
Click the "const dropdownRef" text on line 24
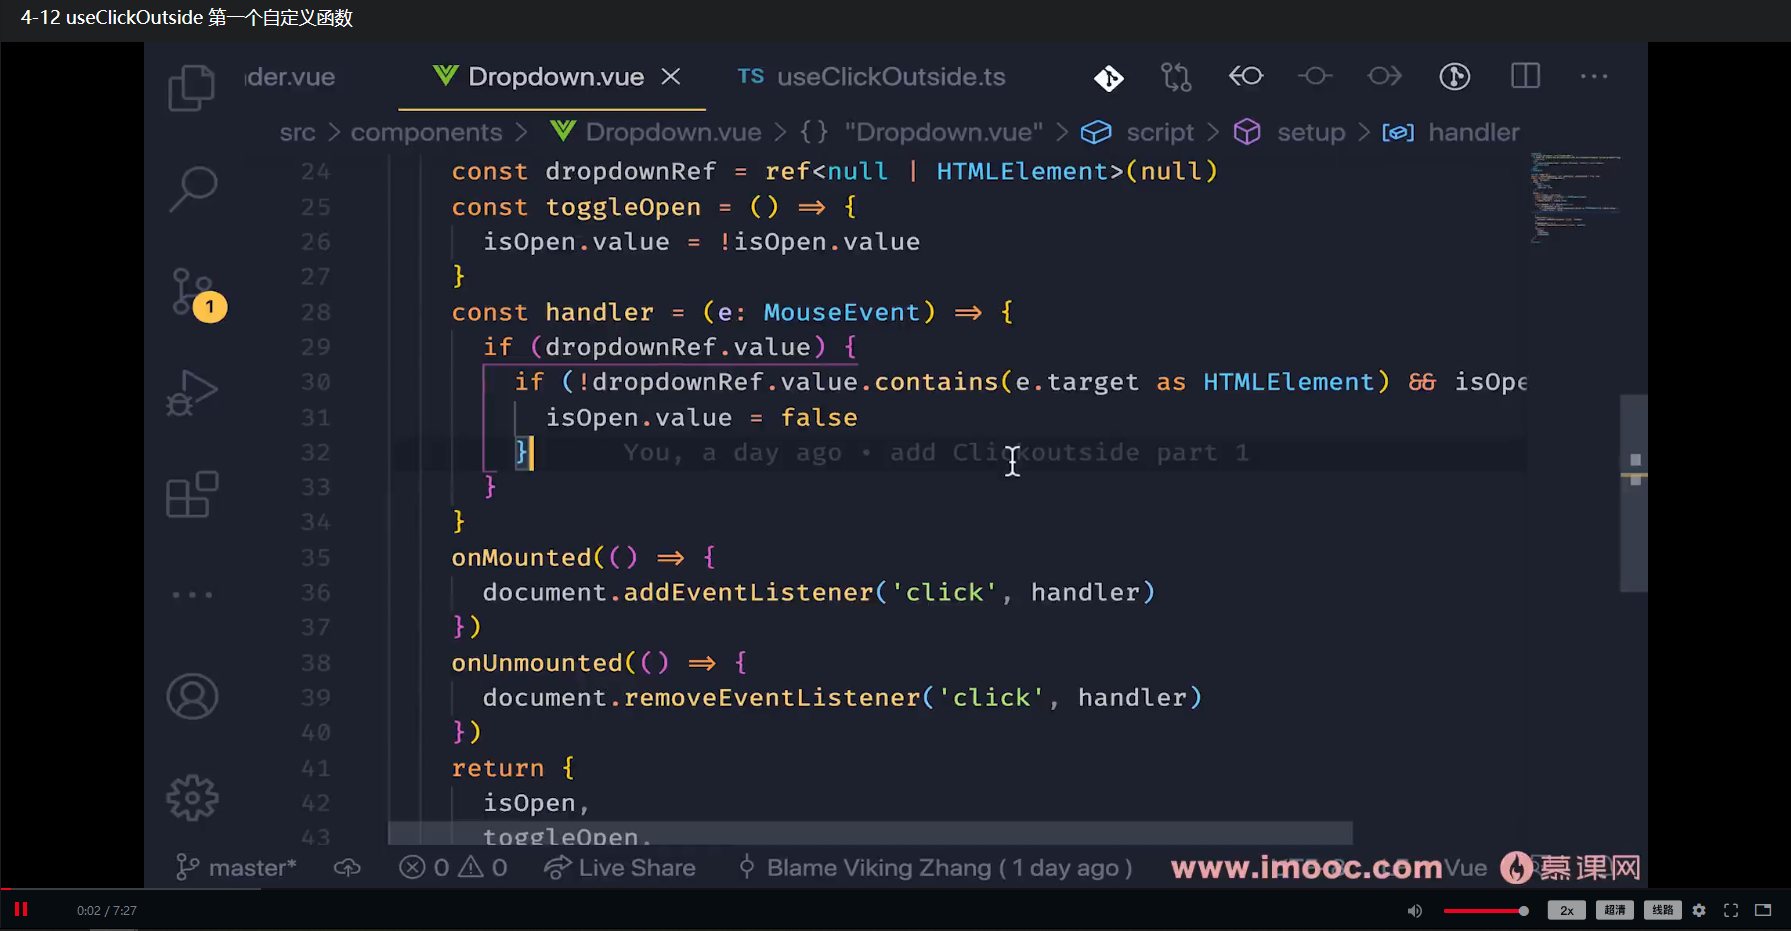[x=583, y=172]
